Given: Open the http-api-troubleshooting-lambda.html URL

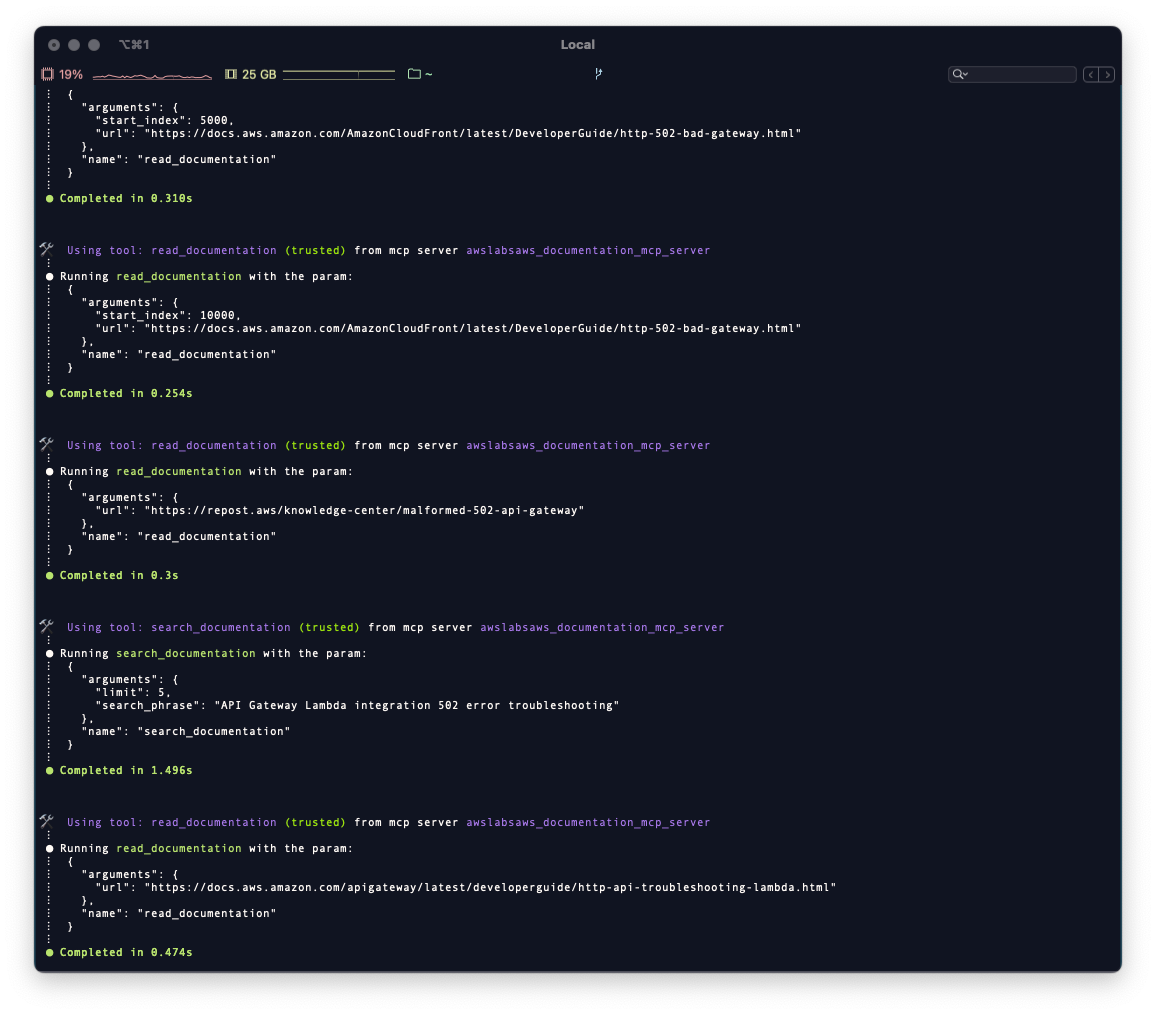Looking at the screenshot, I should point(490,887).
